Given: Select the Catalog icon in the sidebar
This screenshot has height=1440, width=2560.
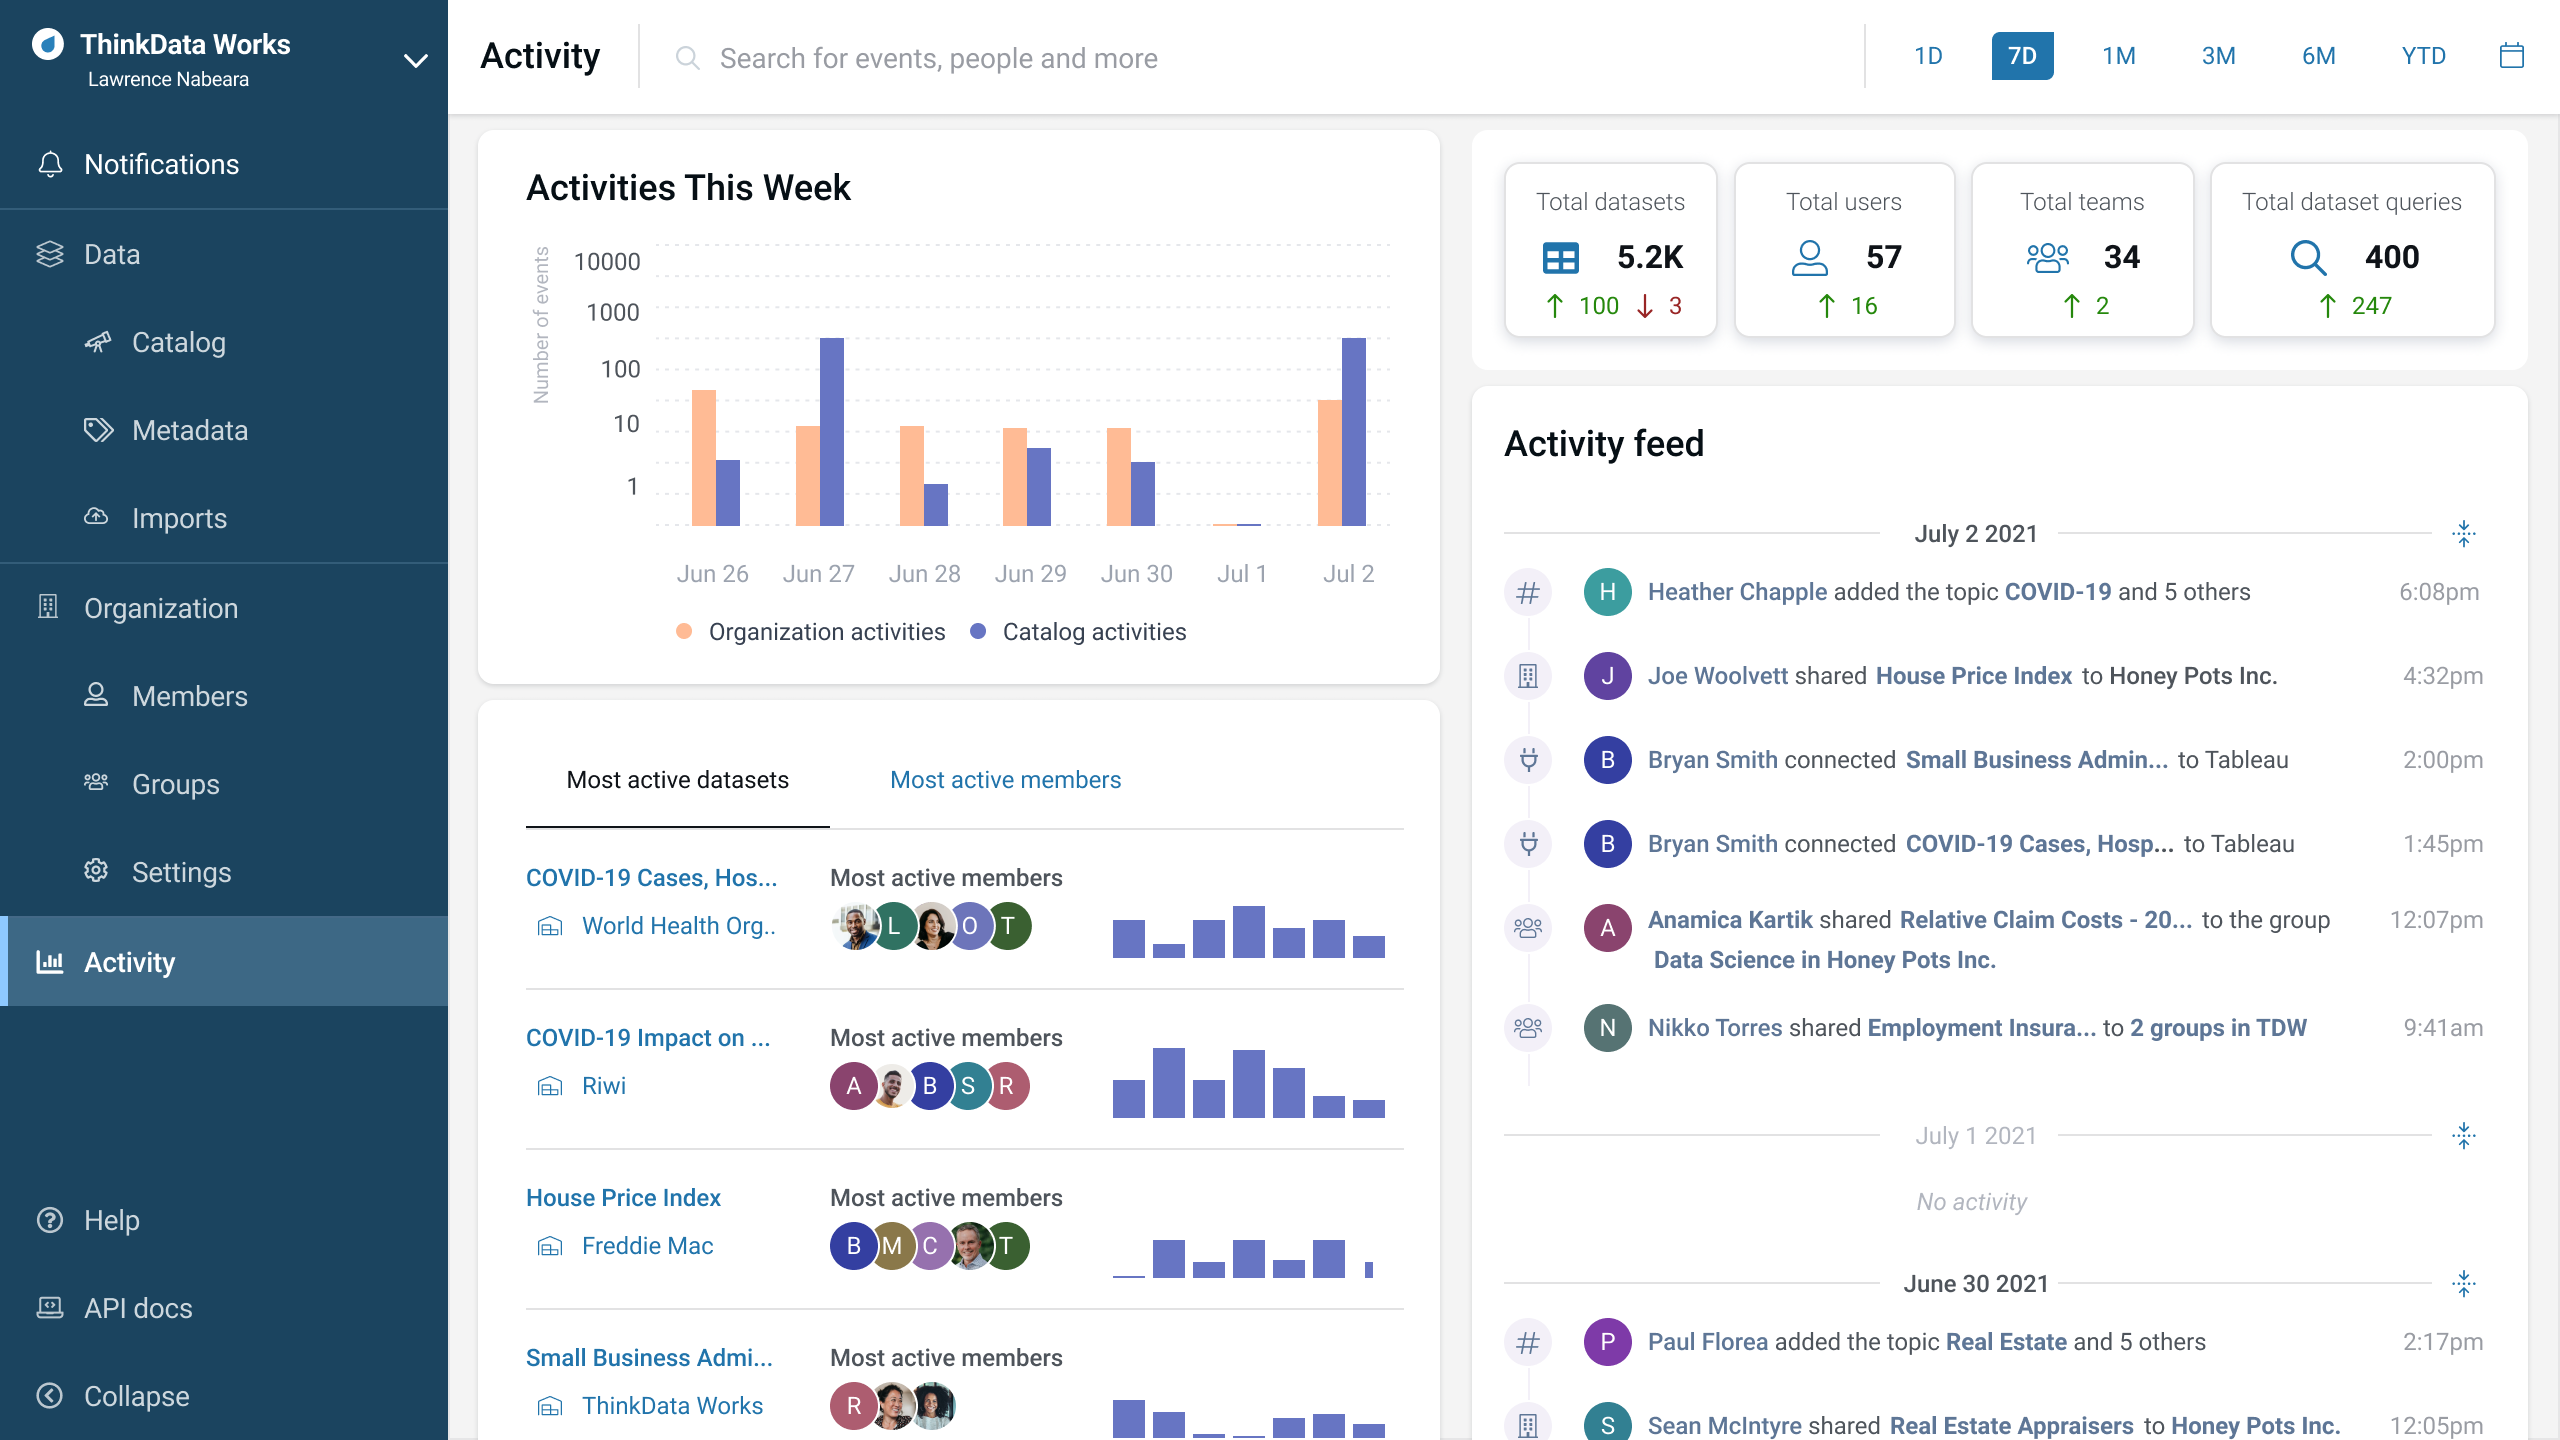Looking at the screenshot, I should pos(97,342).
